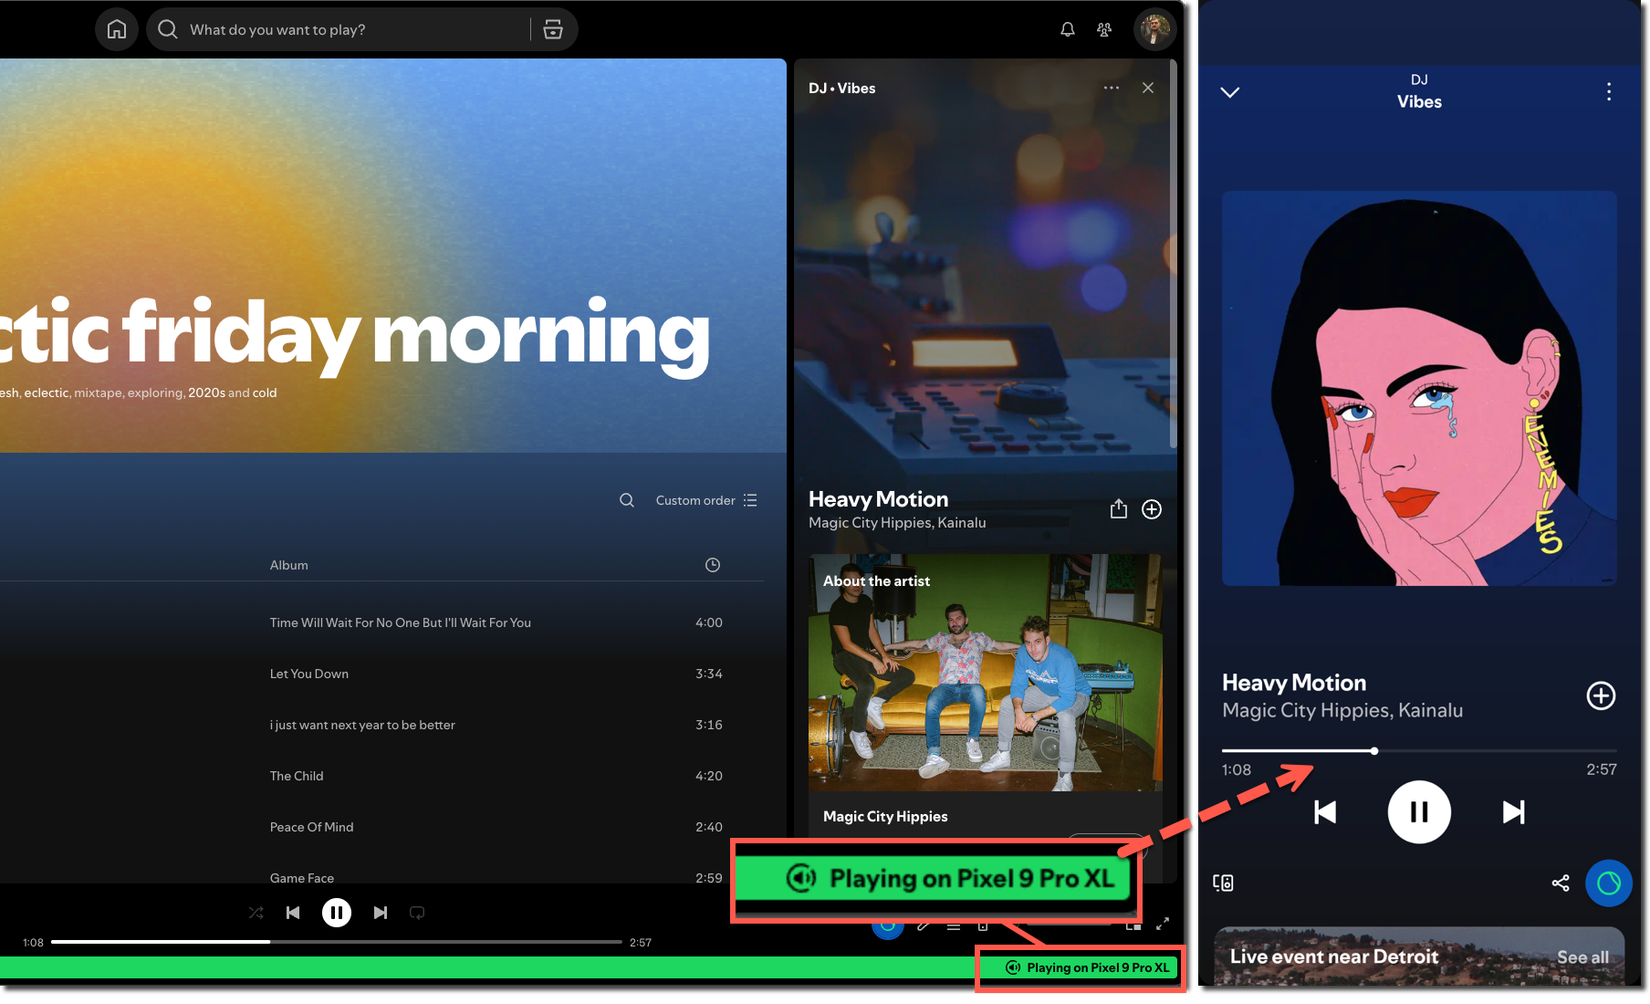
Task: Open the '2020s' tag link
Action: 206,393
